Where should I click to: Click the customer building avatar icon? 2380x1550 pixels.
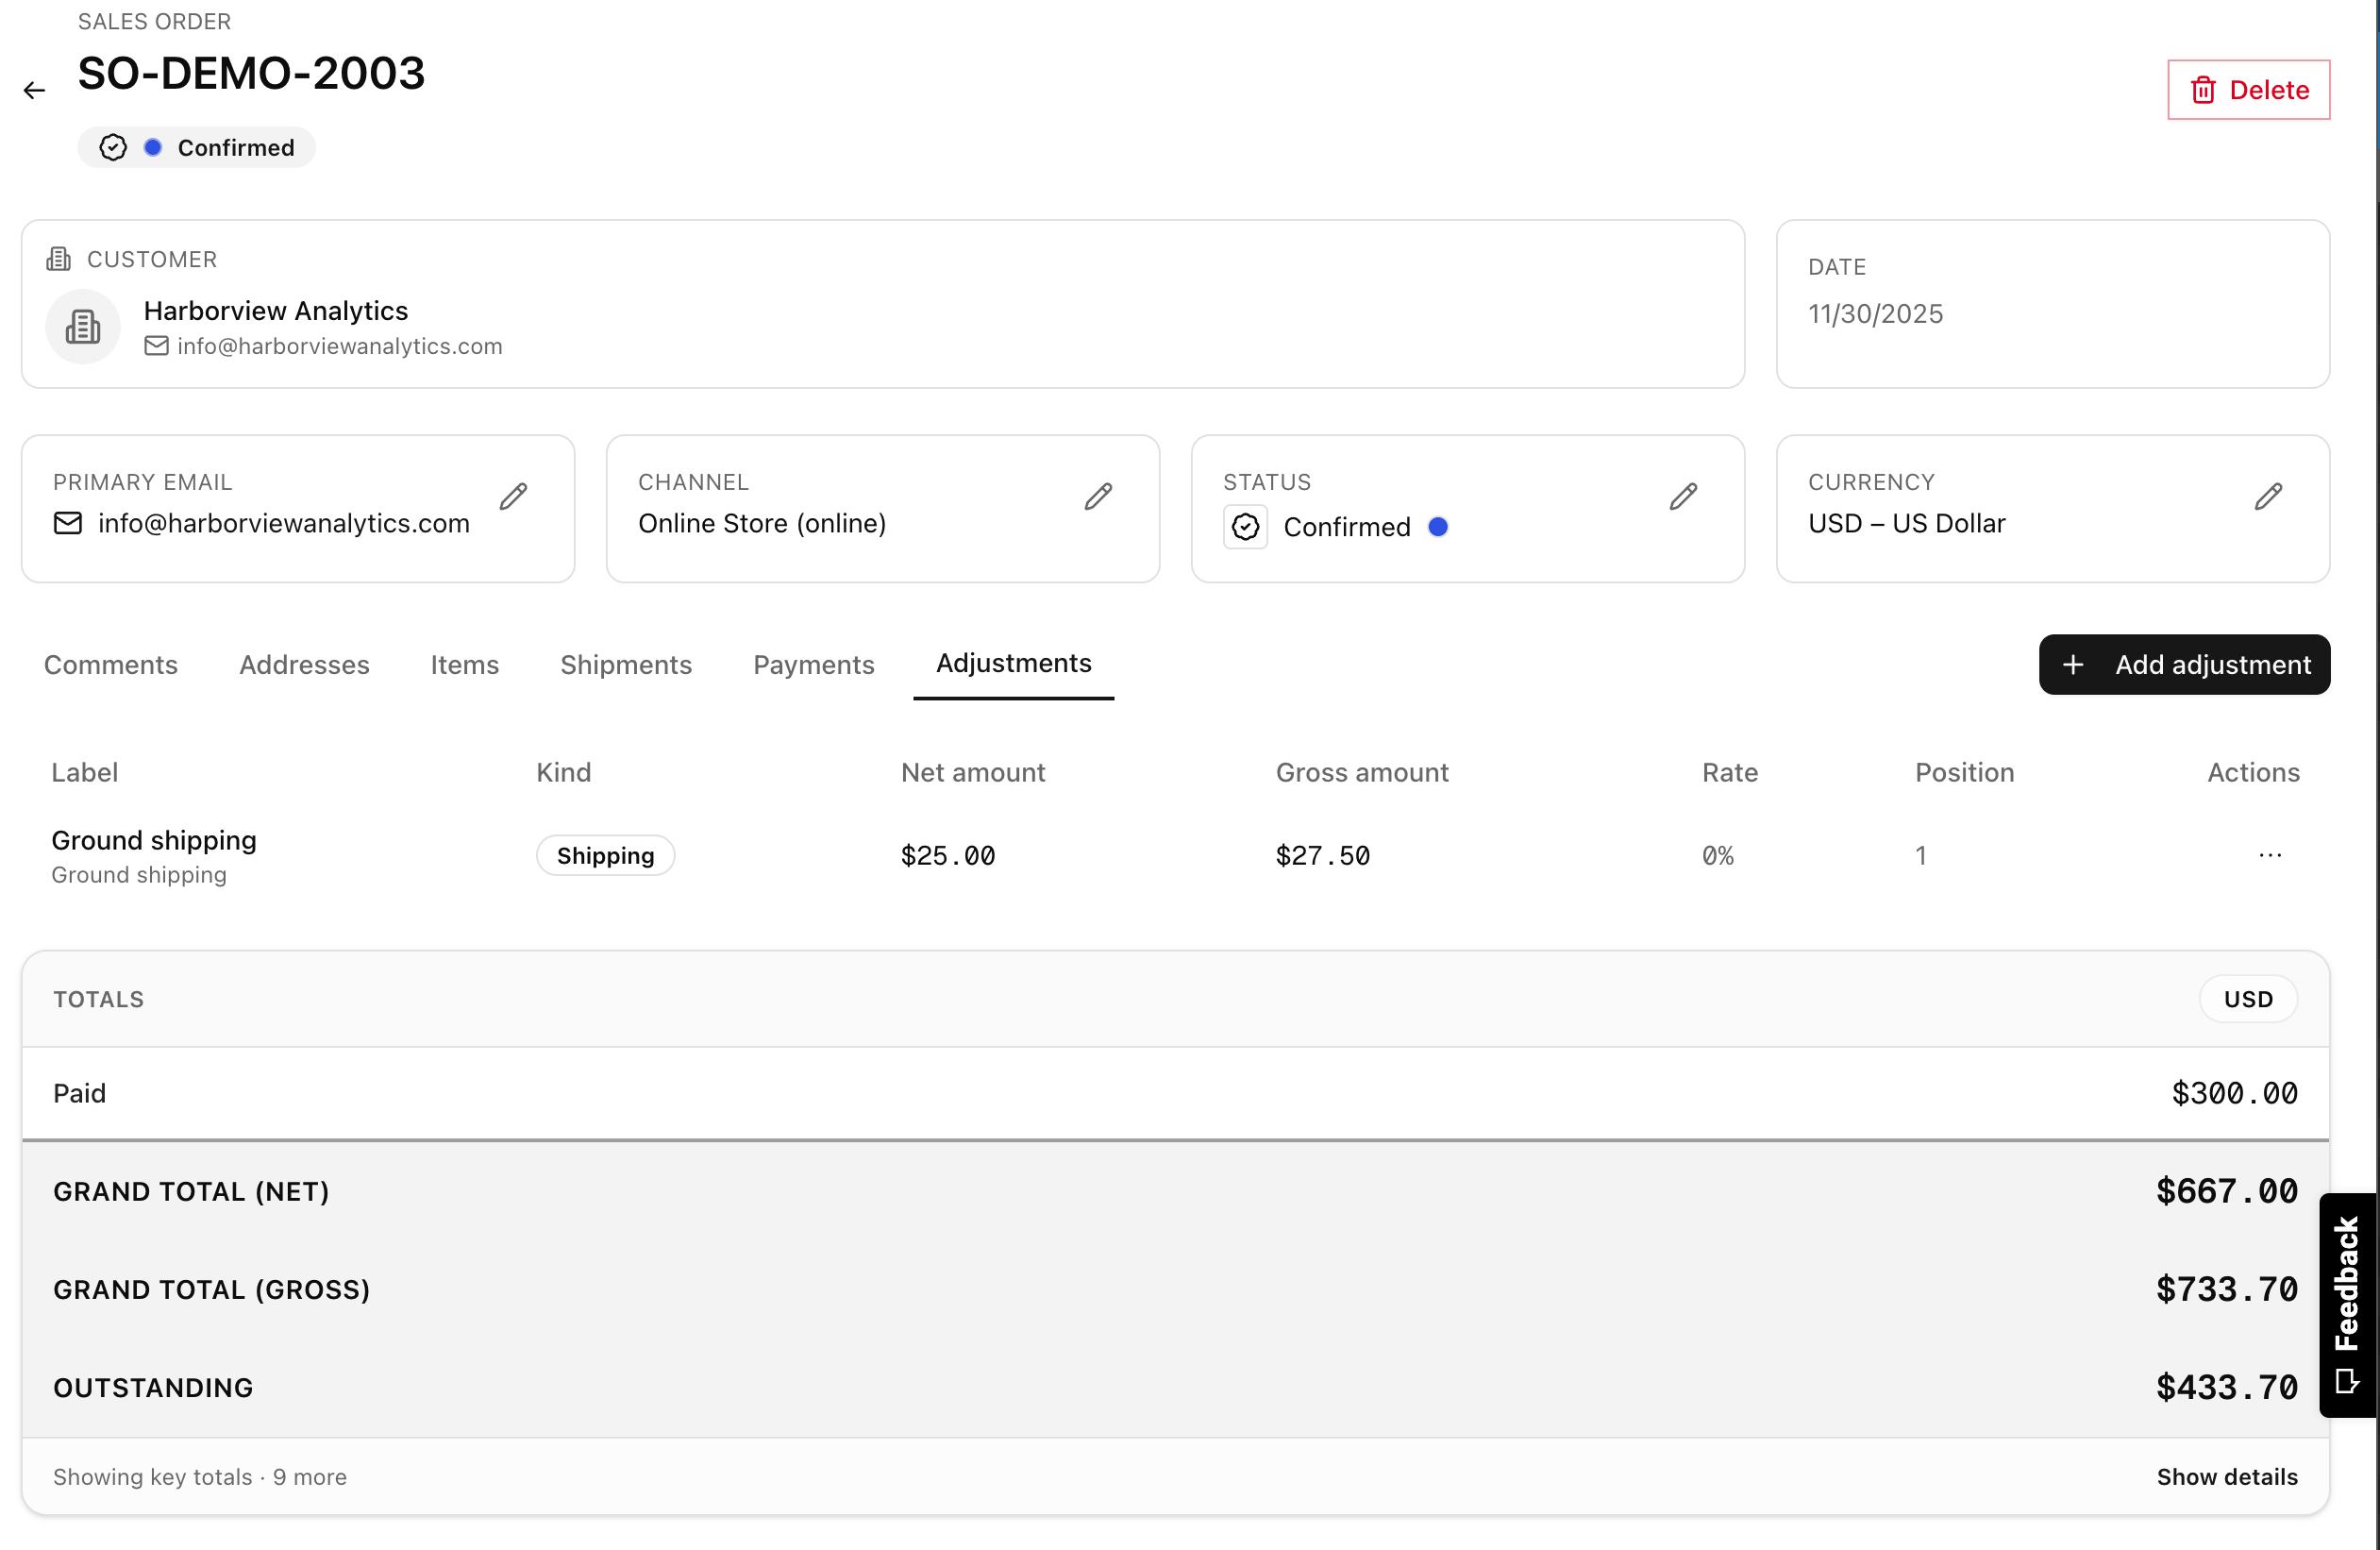click(83, 327)
